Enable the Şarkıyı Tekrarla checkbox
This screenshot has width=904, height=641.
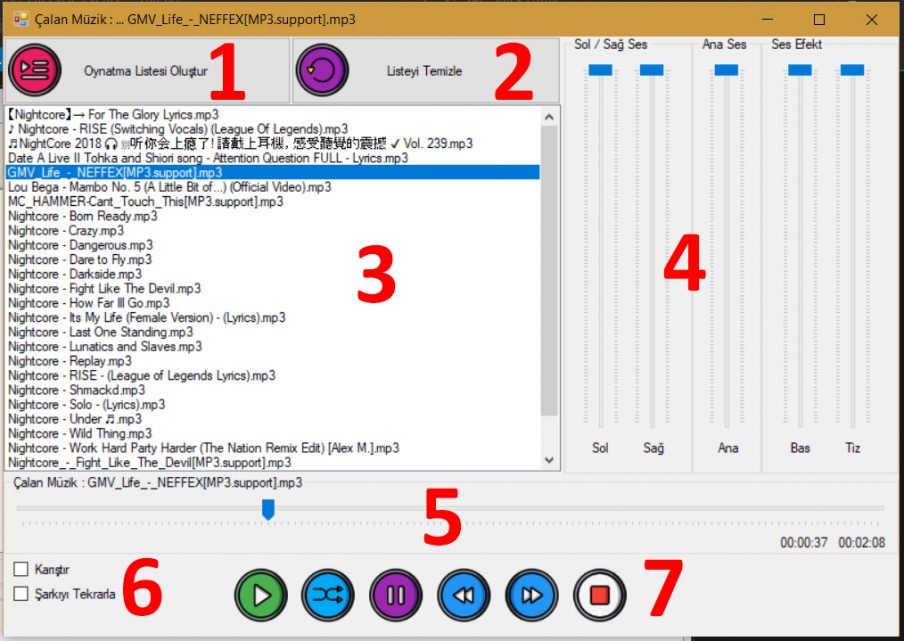coord(20,592)
